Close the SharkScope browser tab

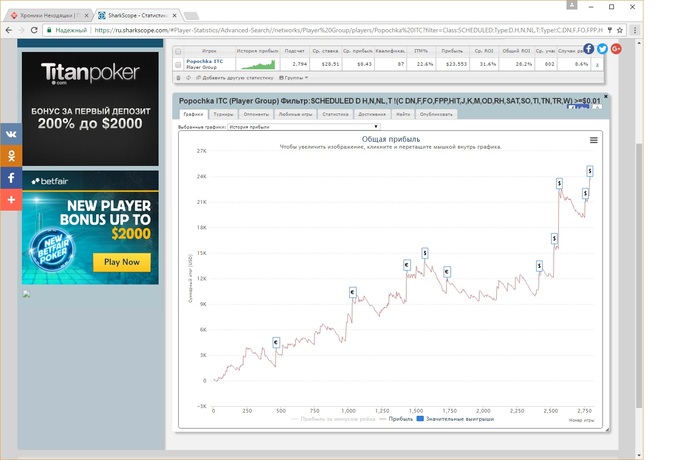coord(175,15)
